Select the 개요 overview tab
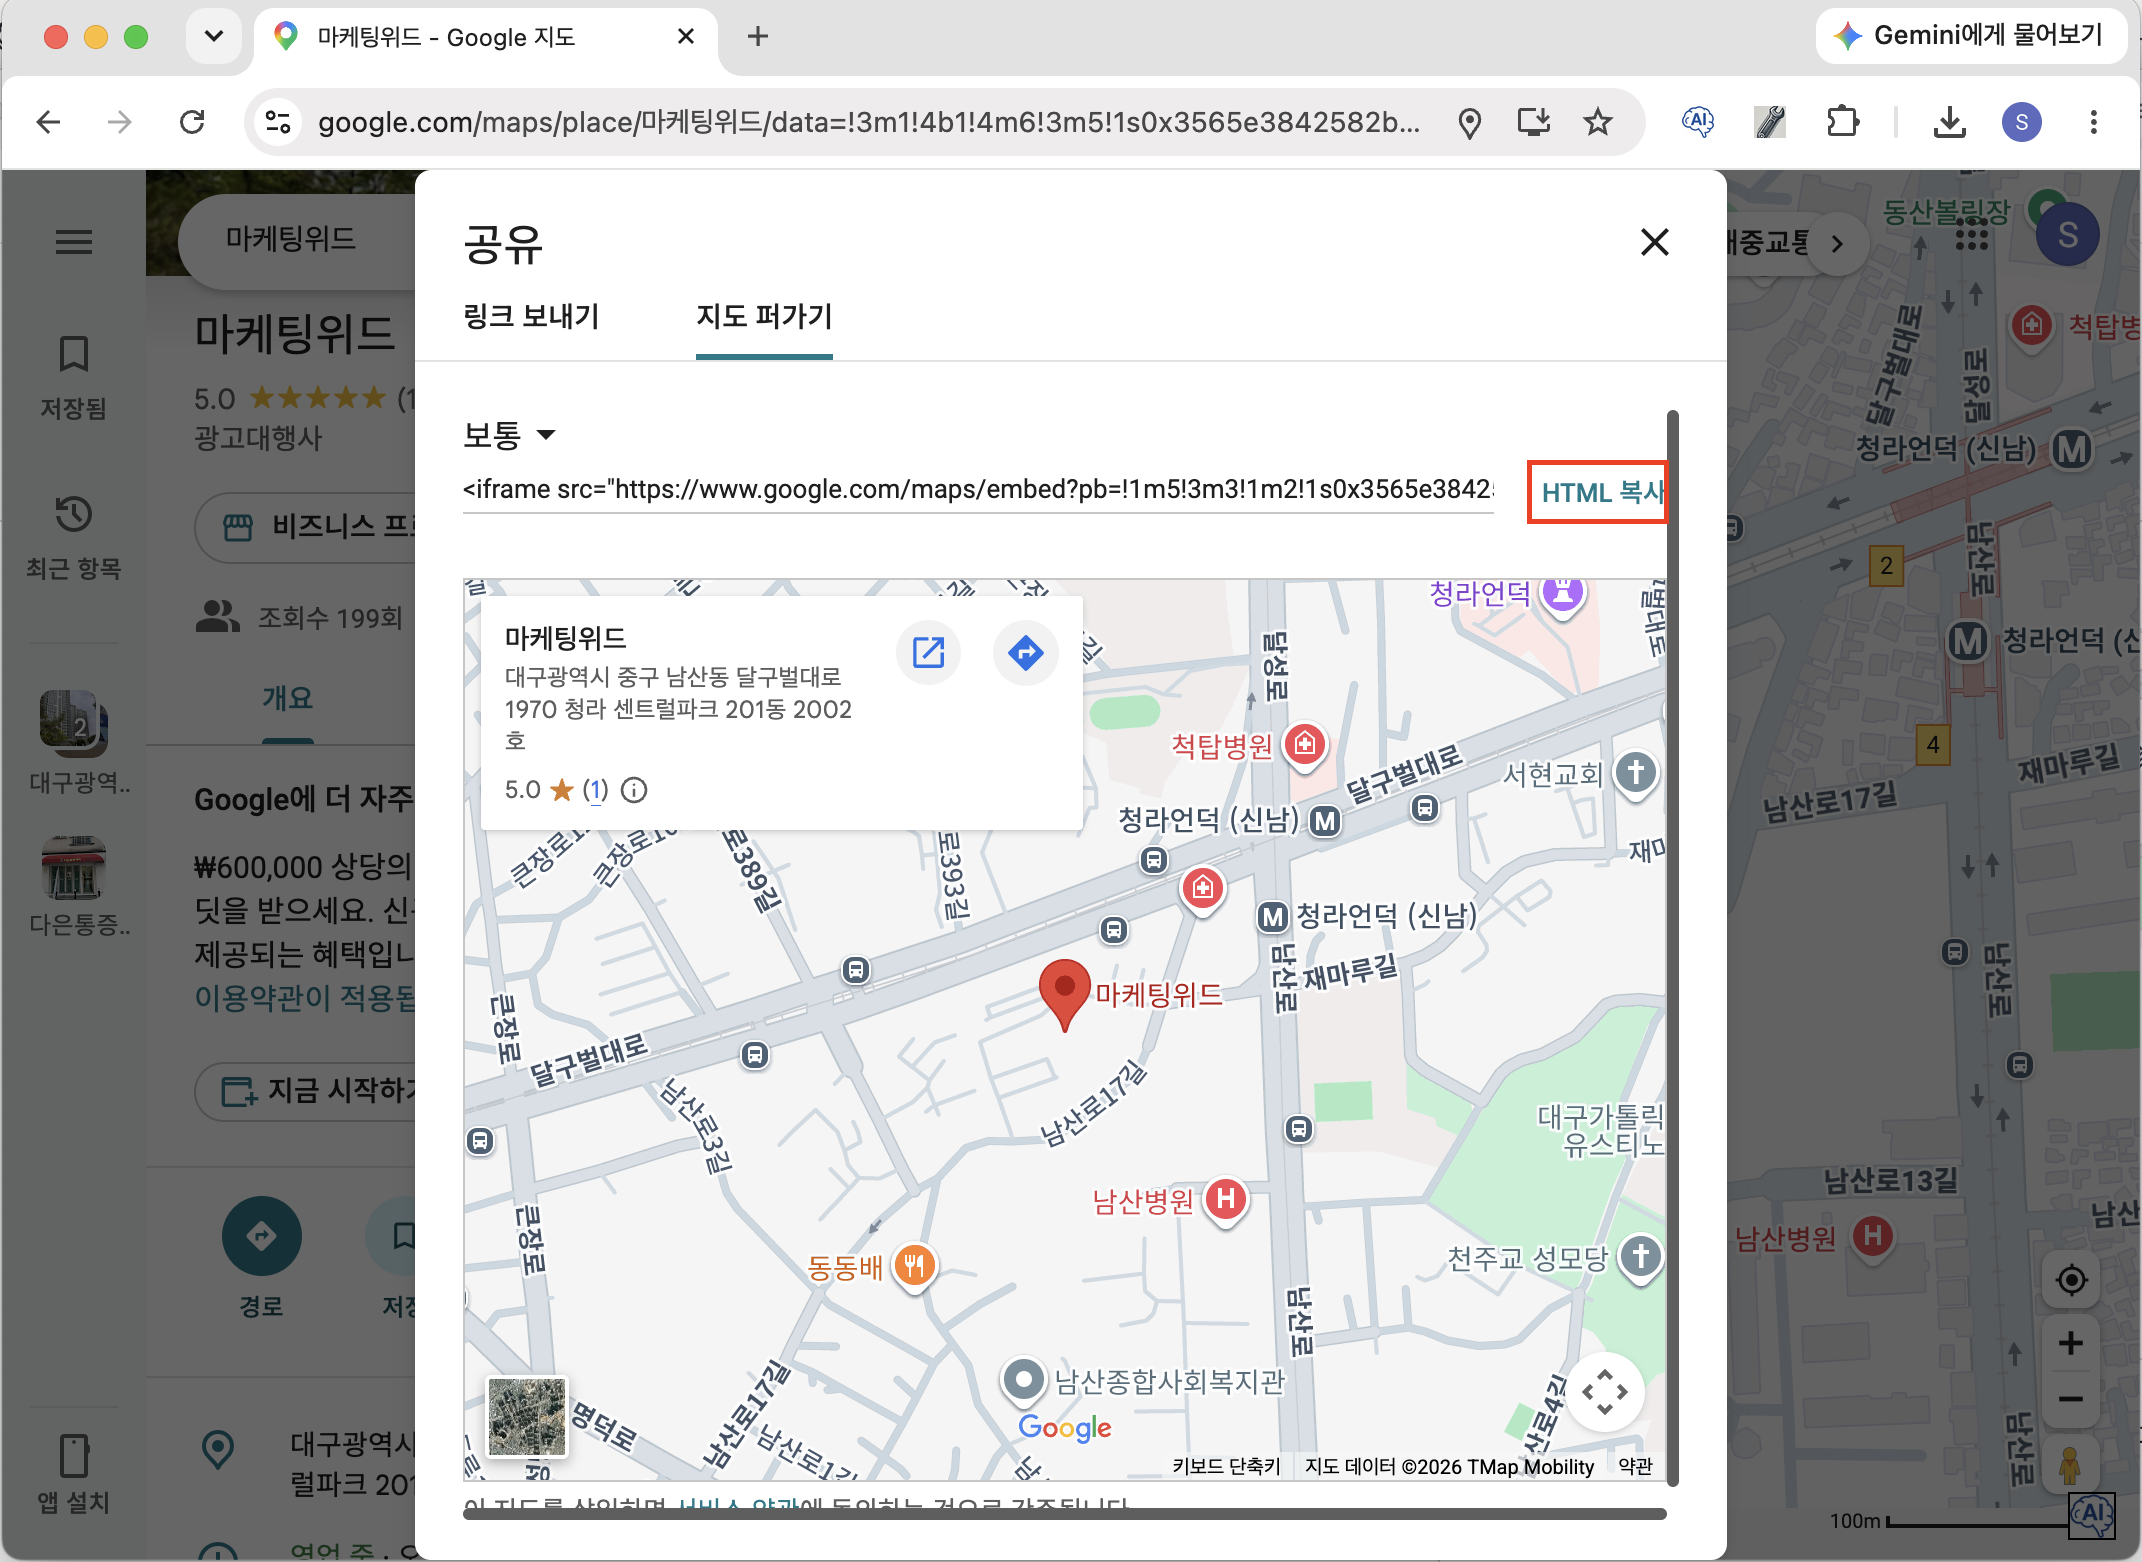The width and height of the screenshot is (2142, 1562). [288, 698]
